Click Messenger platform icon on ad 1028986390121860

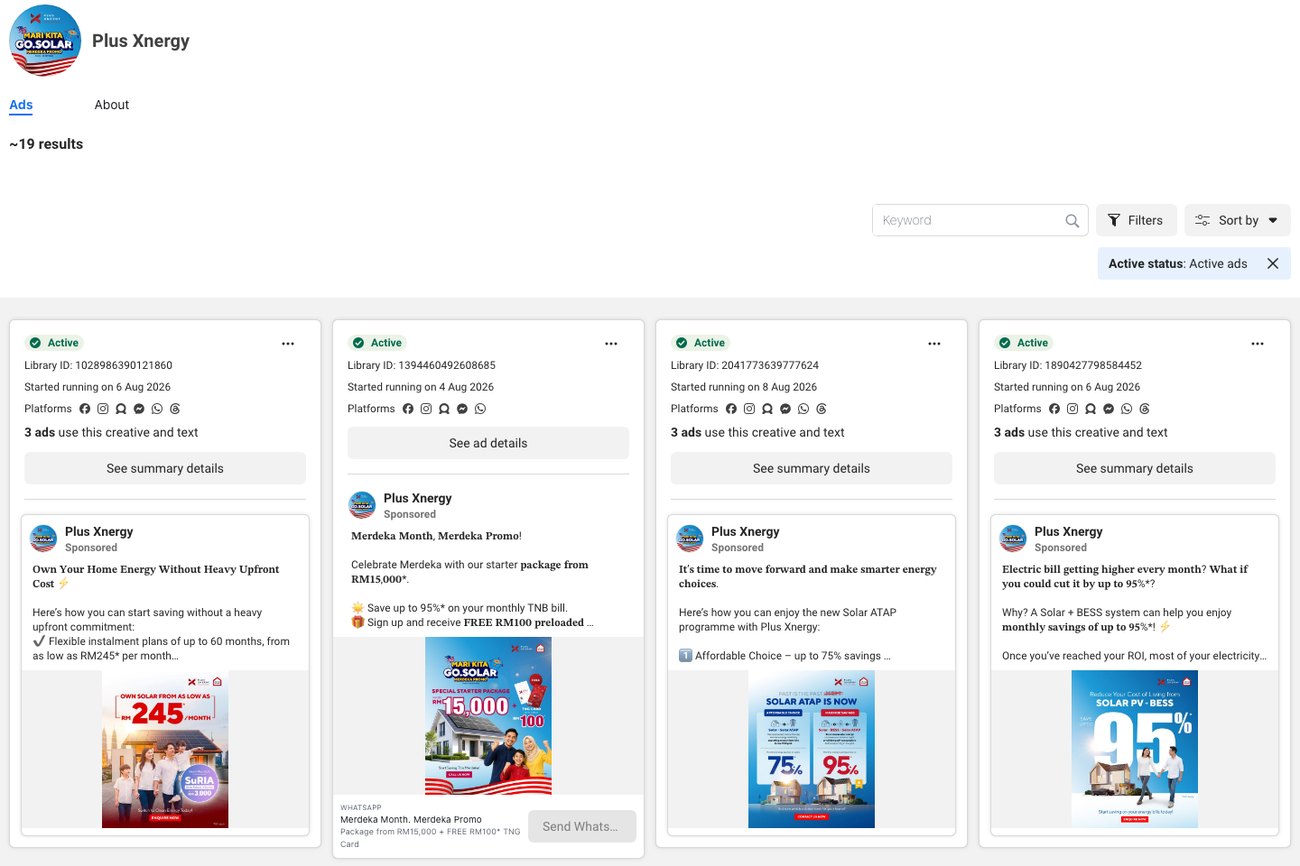(x=139, y=409)
